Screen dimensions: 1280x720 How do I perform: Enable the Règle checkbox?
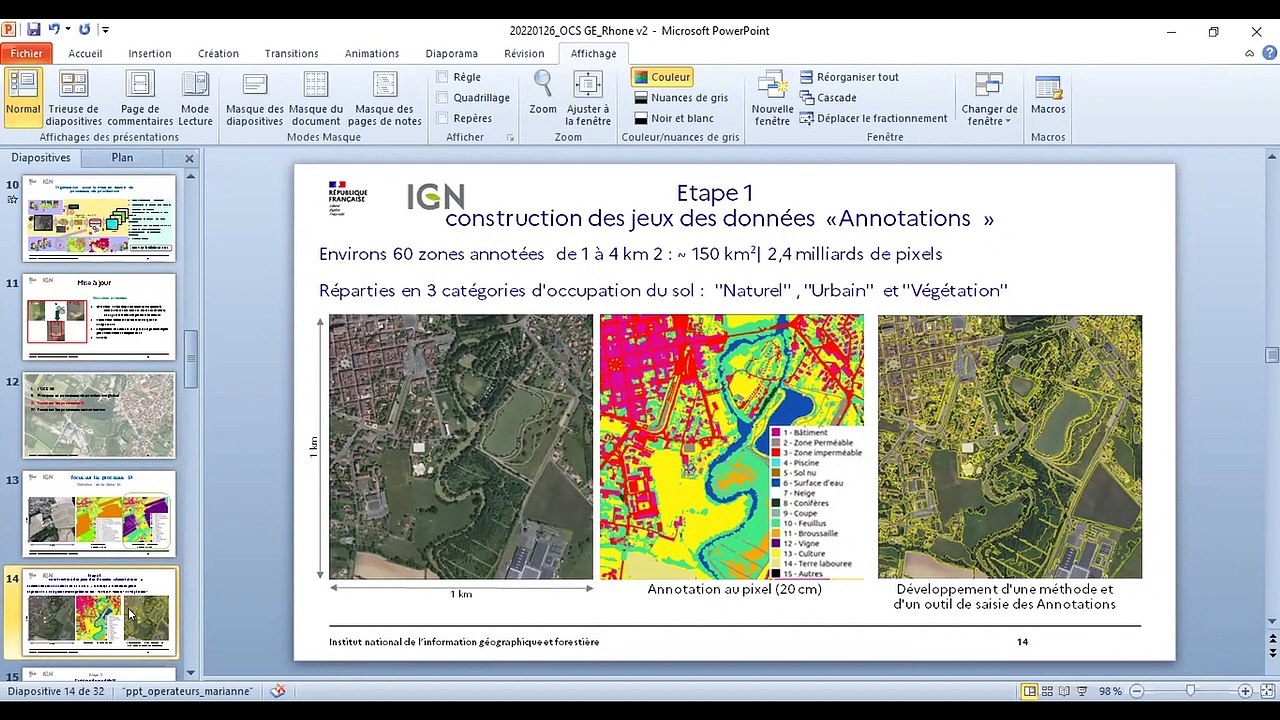pos(442,77)
